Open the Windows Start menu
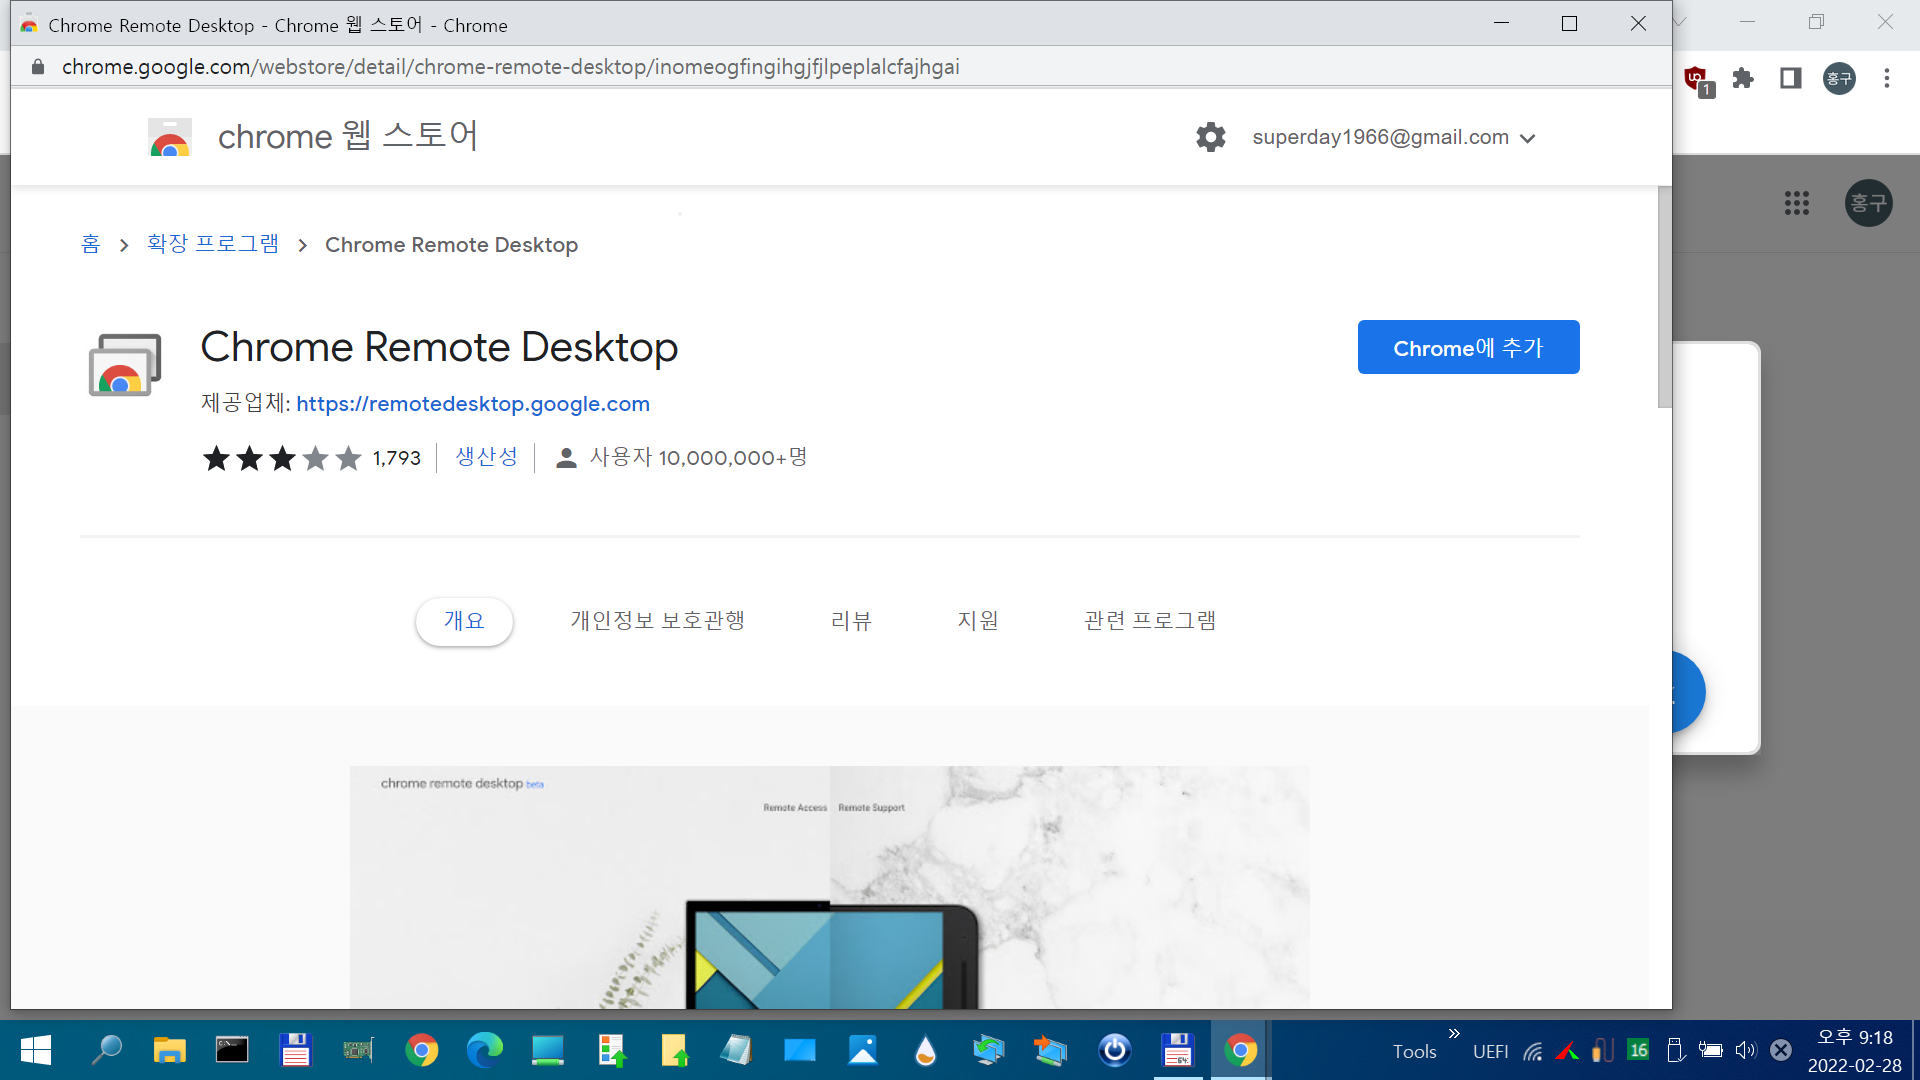This screenshot has width=1920, height=1080. click(36, 1050)
